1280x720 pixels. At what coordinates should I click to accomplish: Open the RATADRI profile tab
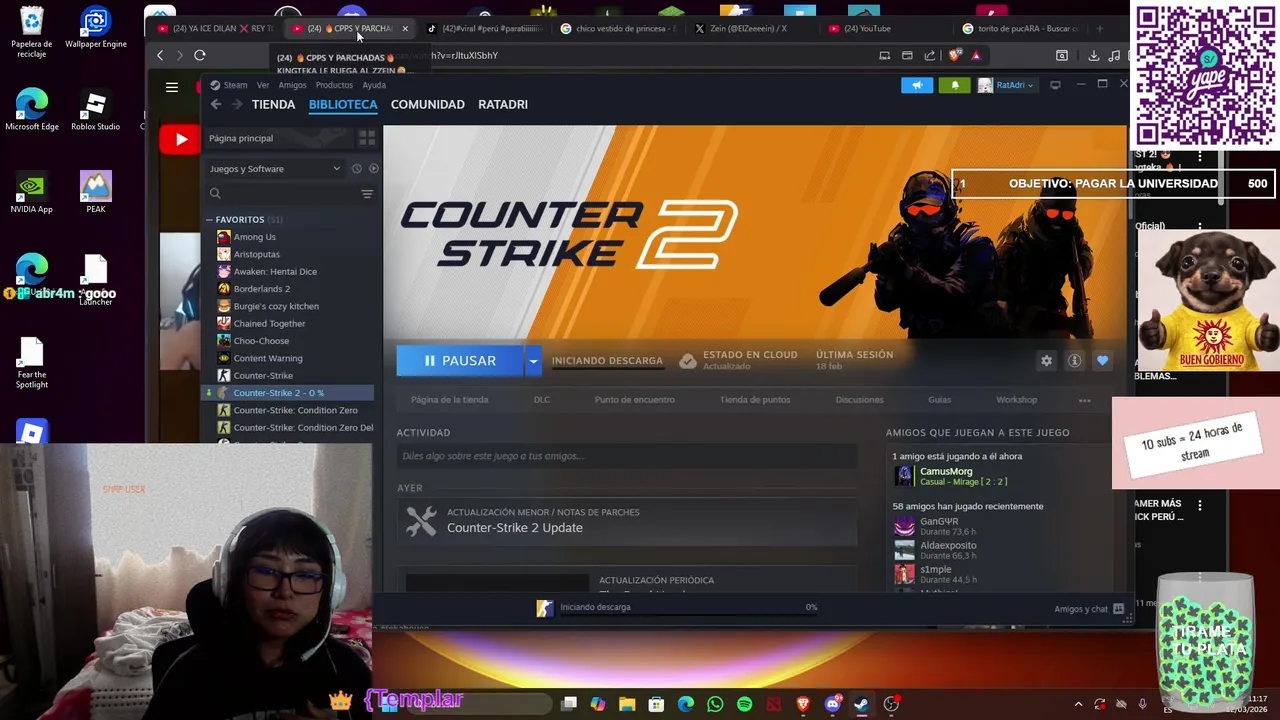click(503, 104)
